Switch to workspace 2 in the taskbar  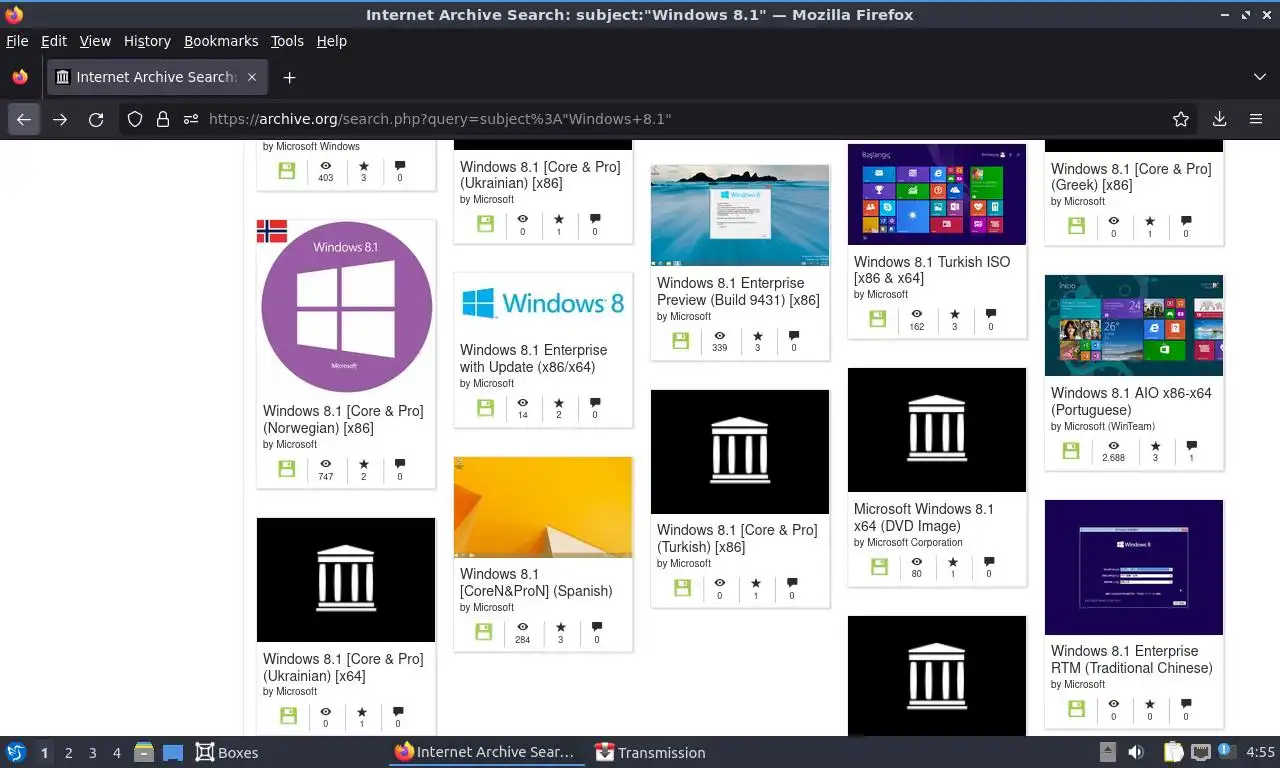(69, 753)
